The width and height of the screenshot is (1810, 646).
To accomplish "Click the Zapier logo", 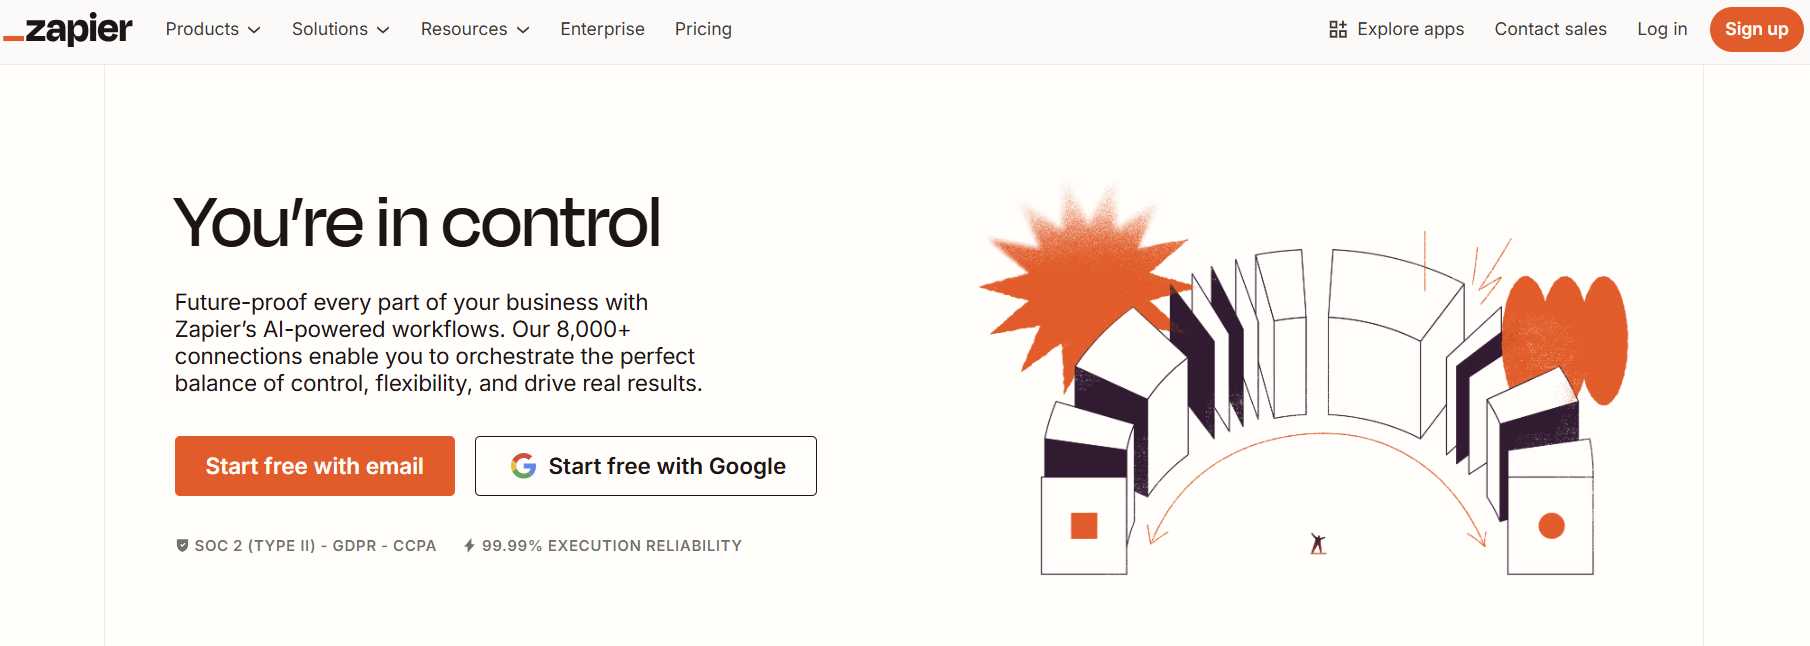I will coord(67,29).
